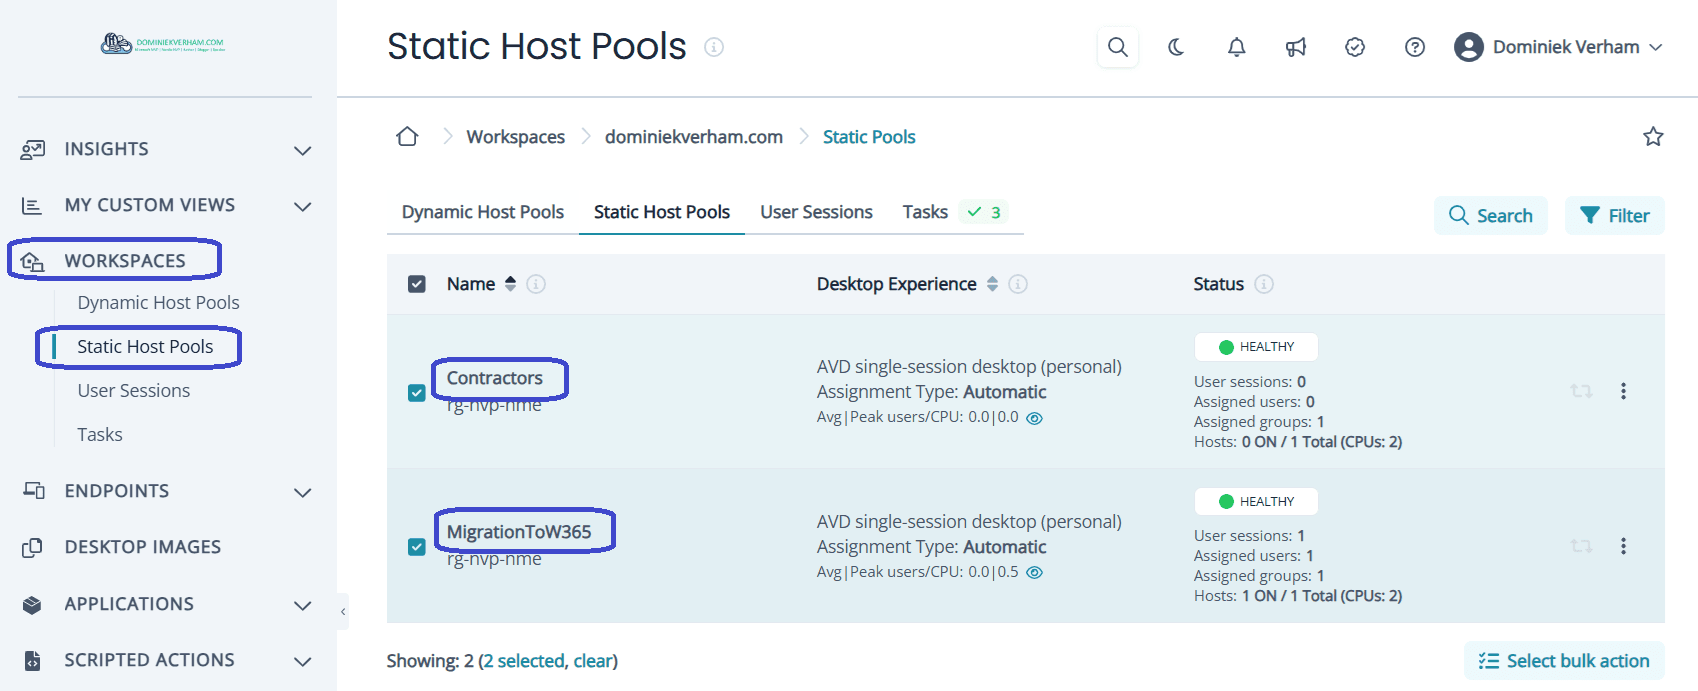The width and height of the screenshot is (1698, 691).
Task: Go to home breadcrumb icon
Action: (x=407, y=137)
